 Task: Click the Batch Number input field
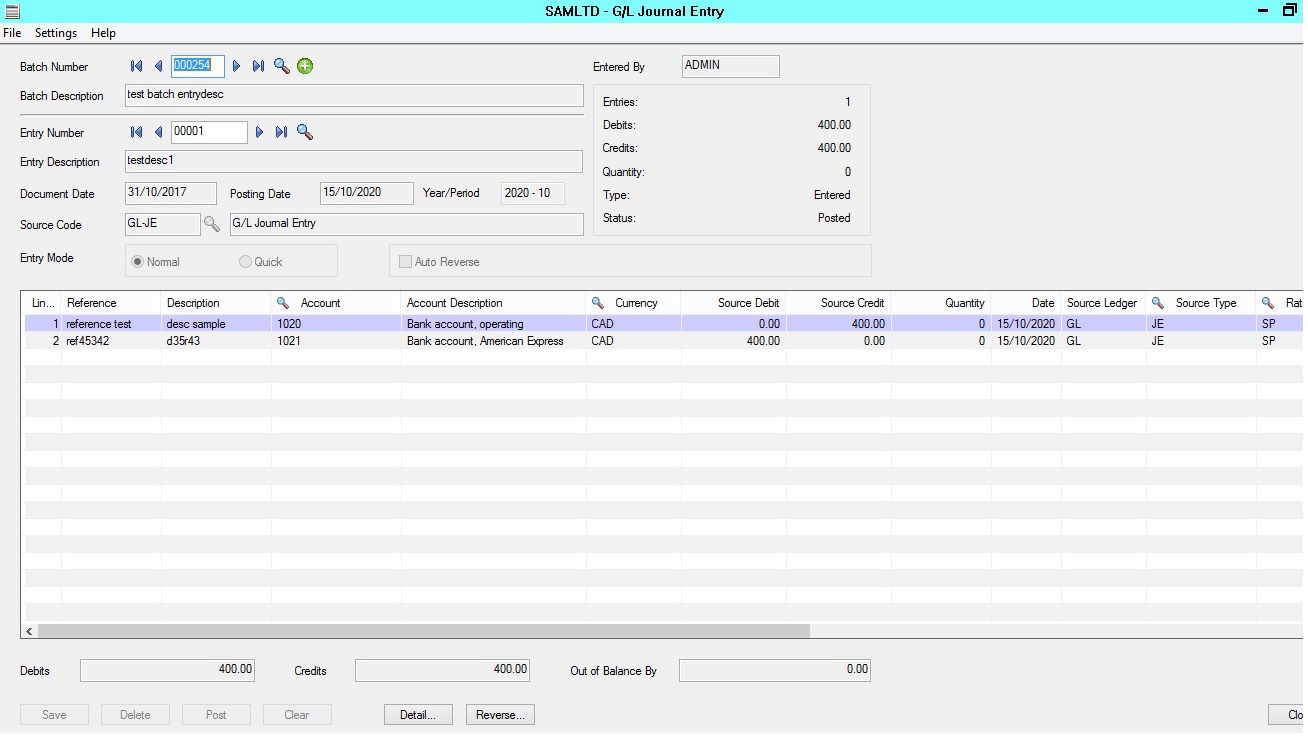coord(198,66)
